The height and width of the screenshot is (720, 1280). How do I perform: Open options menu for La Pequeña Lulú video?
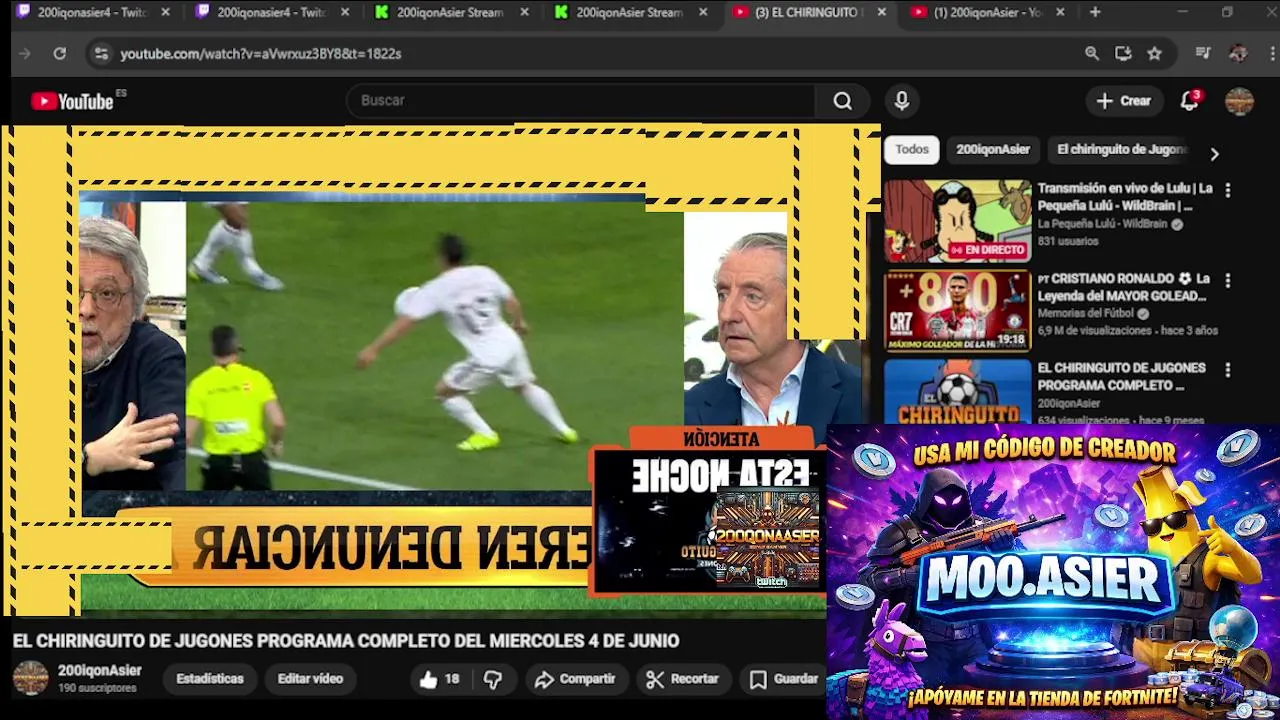[x=1228, y=190]
